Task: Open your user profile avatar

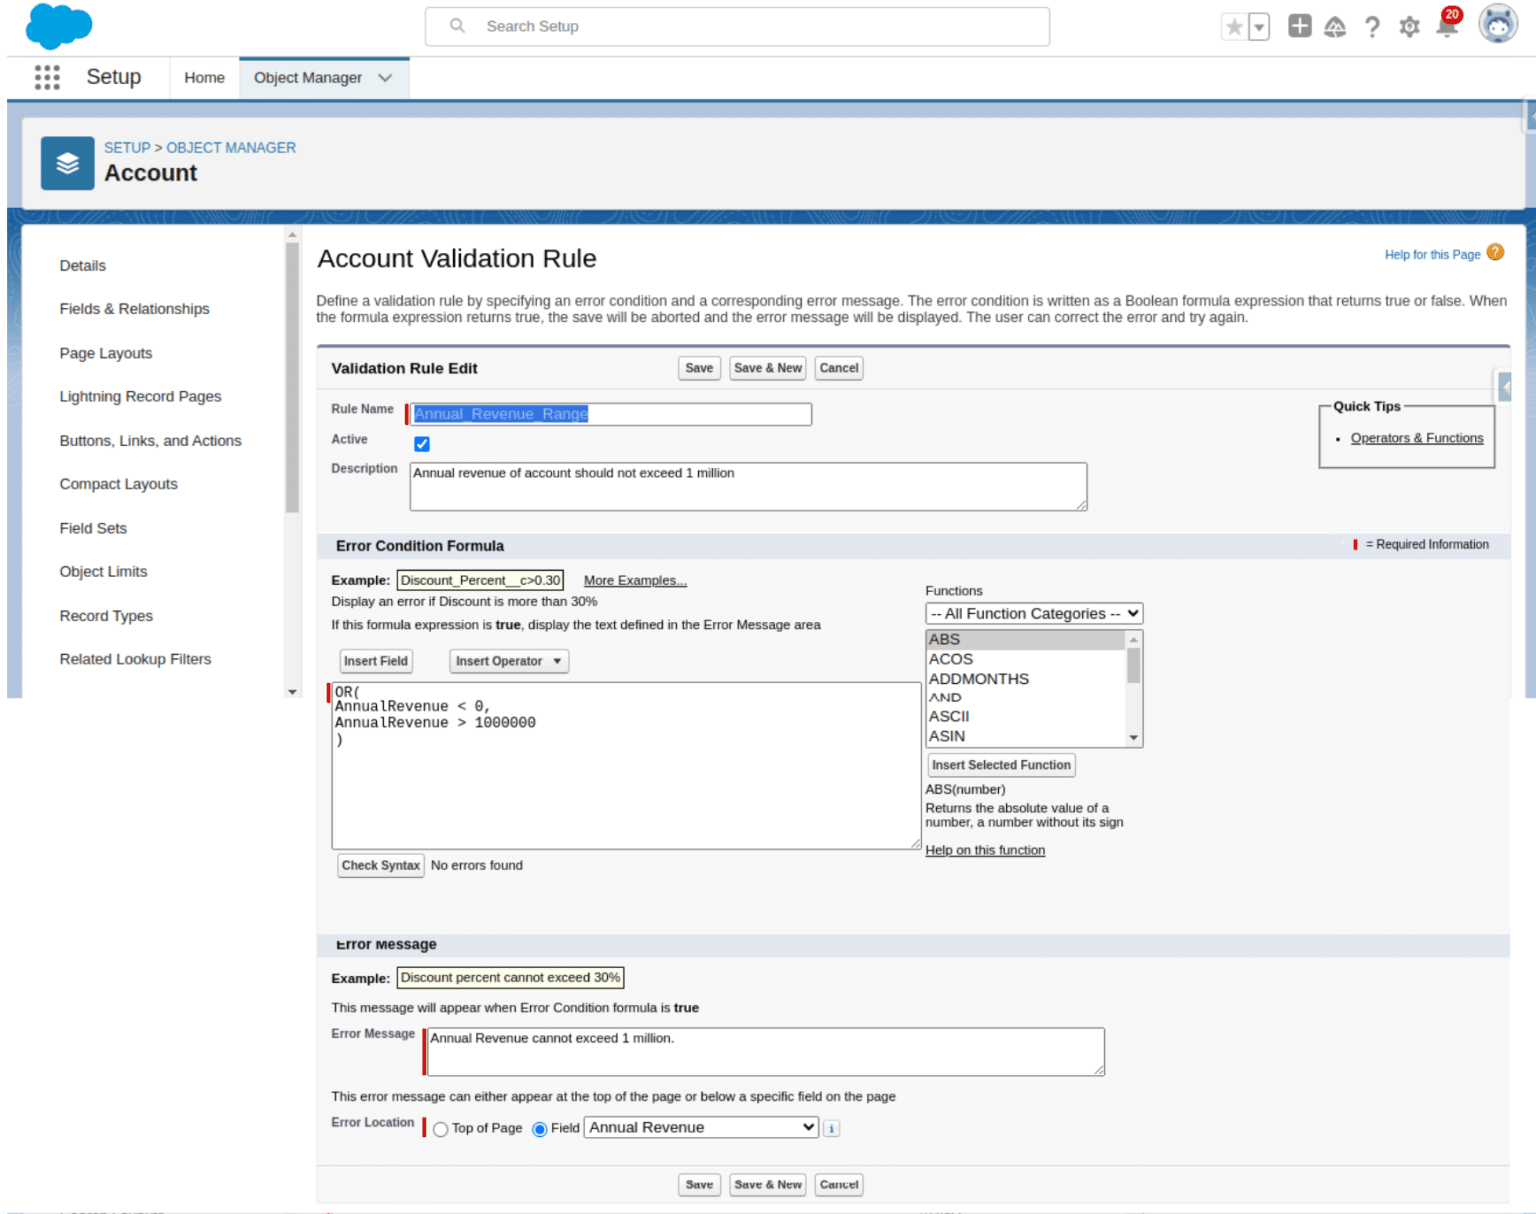Action: [1496, 25]
